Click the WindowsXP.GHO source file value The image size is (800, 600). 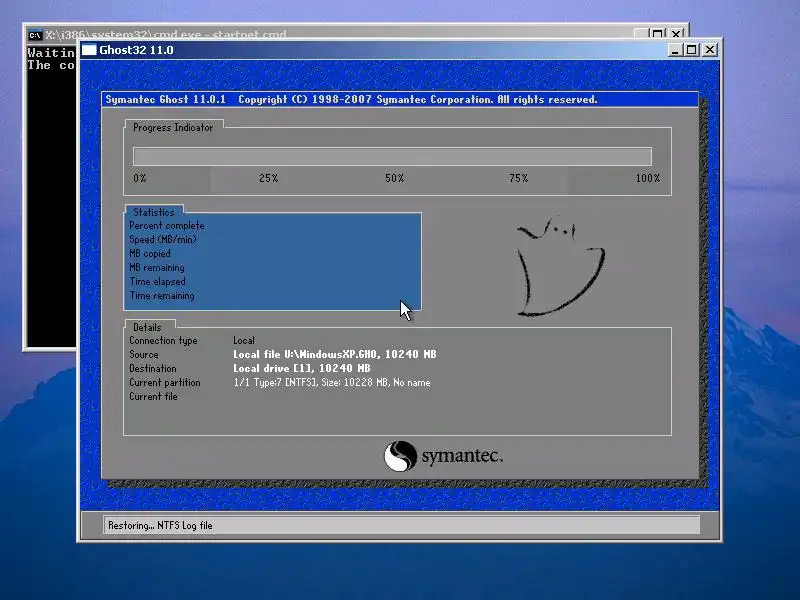pos(335,354)
